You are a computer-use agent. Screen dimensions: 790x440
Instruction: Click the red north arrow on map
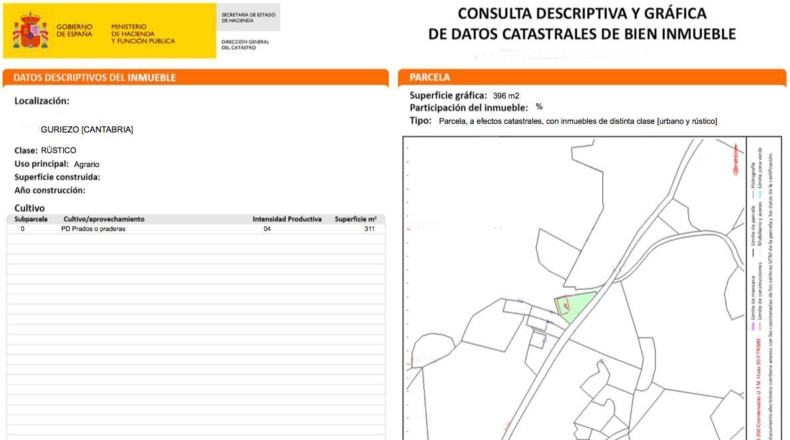click(736, 160)
